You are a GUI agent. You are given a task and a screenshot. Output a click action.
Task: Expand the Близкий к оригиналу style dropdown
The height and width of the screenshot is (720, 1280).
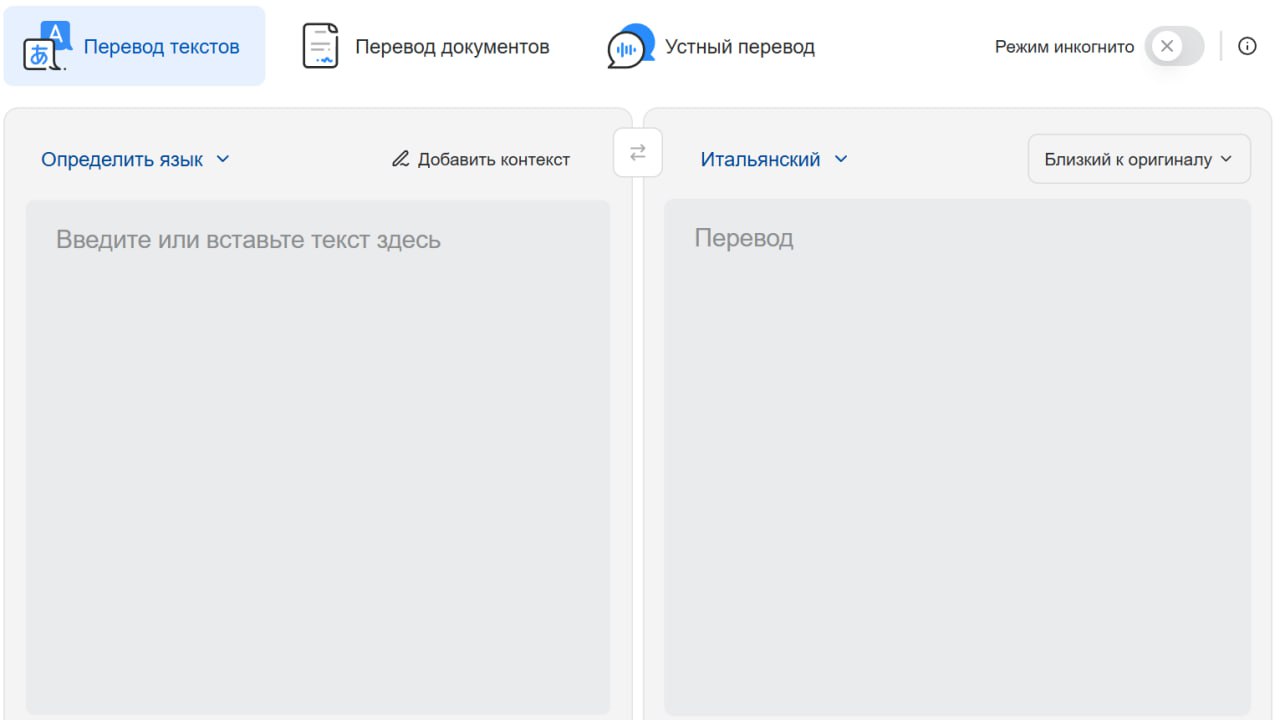[x=1128, y=159]
